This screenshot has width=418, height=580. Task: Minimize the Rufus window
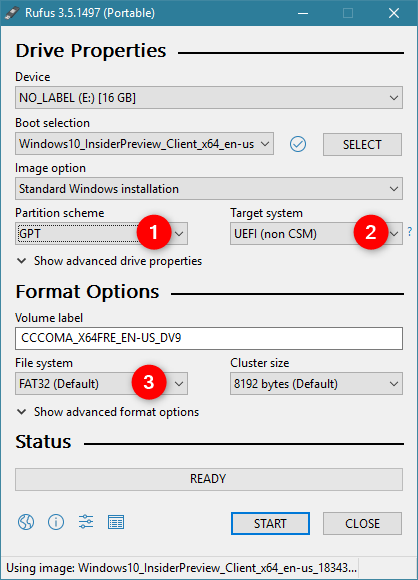pyautogui.click(x=303, y=13)
